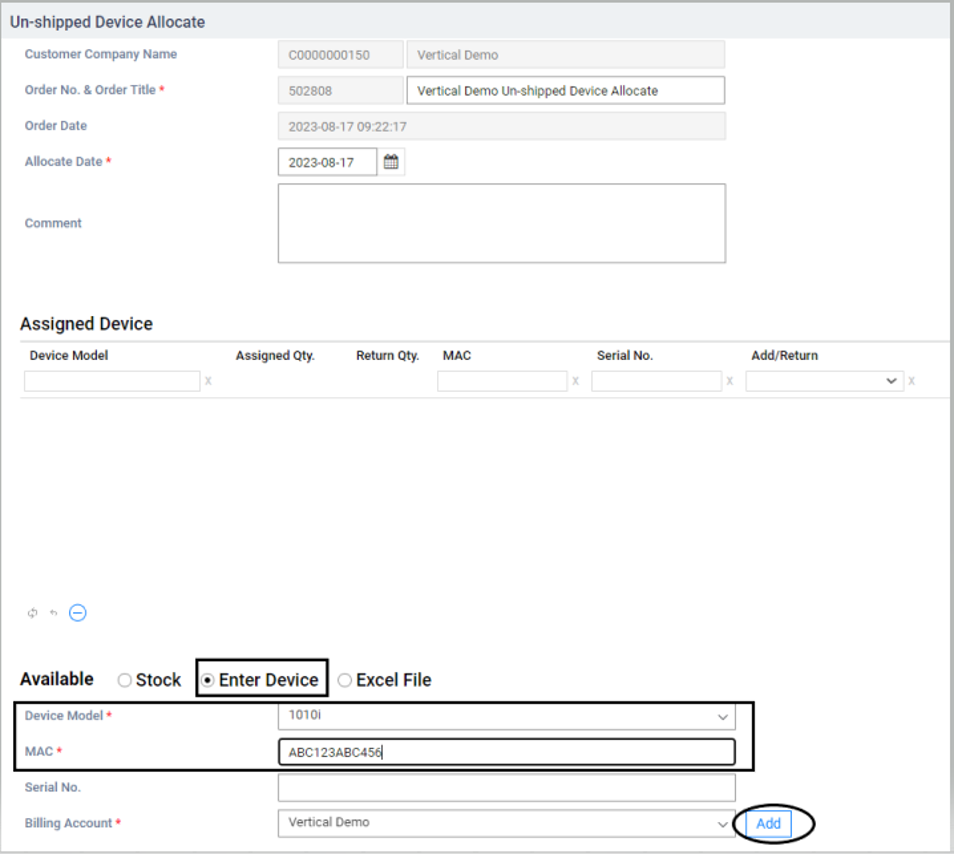The width and height of the screenshot is (954, 854).
Task: Click the Device Model column filter box
Action: point(112,381)
